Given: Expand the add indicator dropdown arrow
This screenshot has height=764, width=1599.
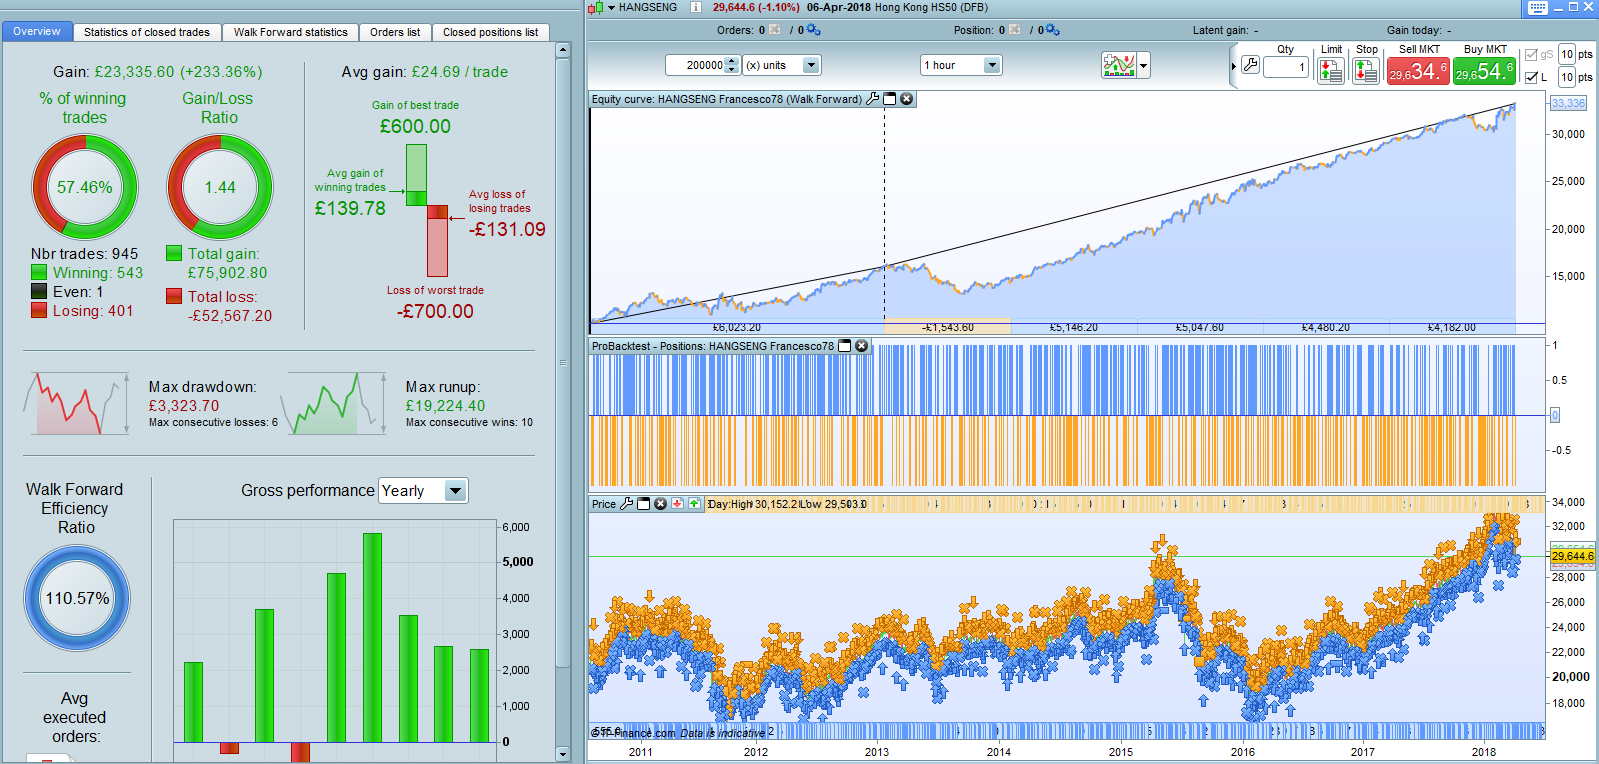Looking at the screenshot, I should 1143,65.
